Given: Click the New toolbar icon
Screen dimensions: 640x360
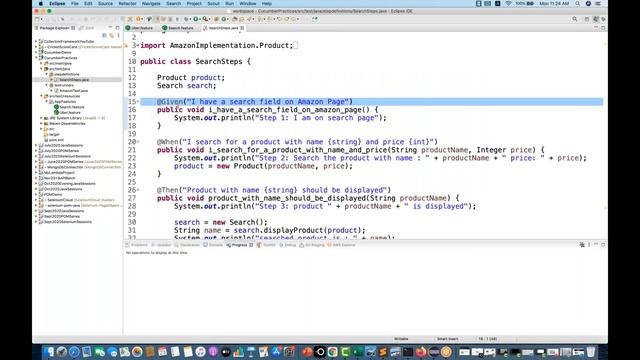Looking at the screenshot, I should tap(37, 19).
